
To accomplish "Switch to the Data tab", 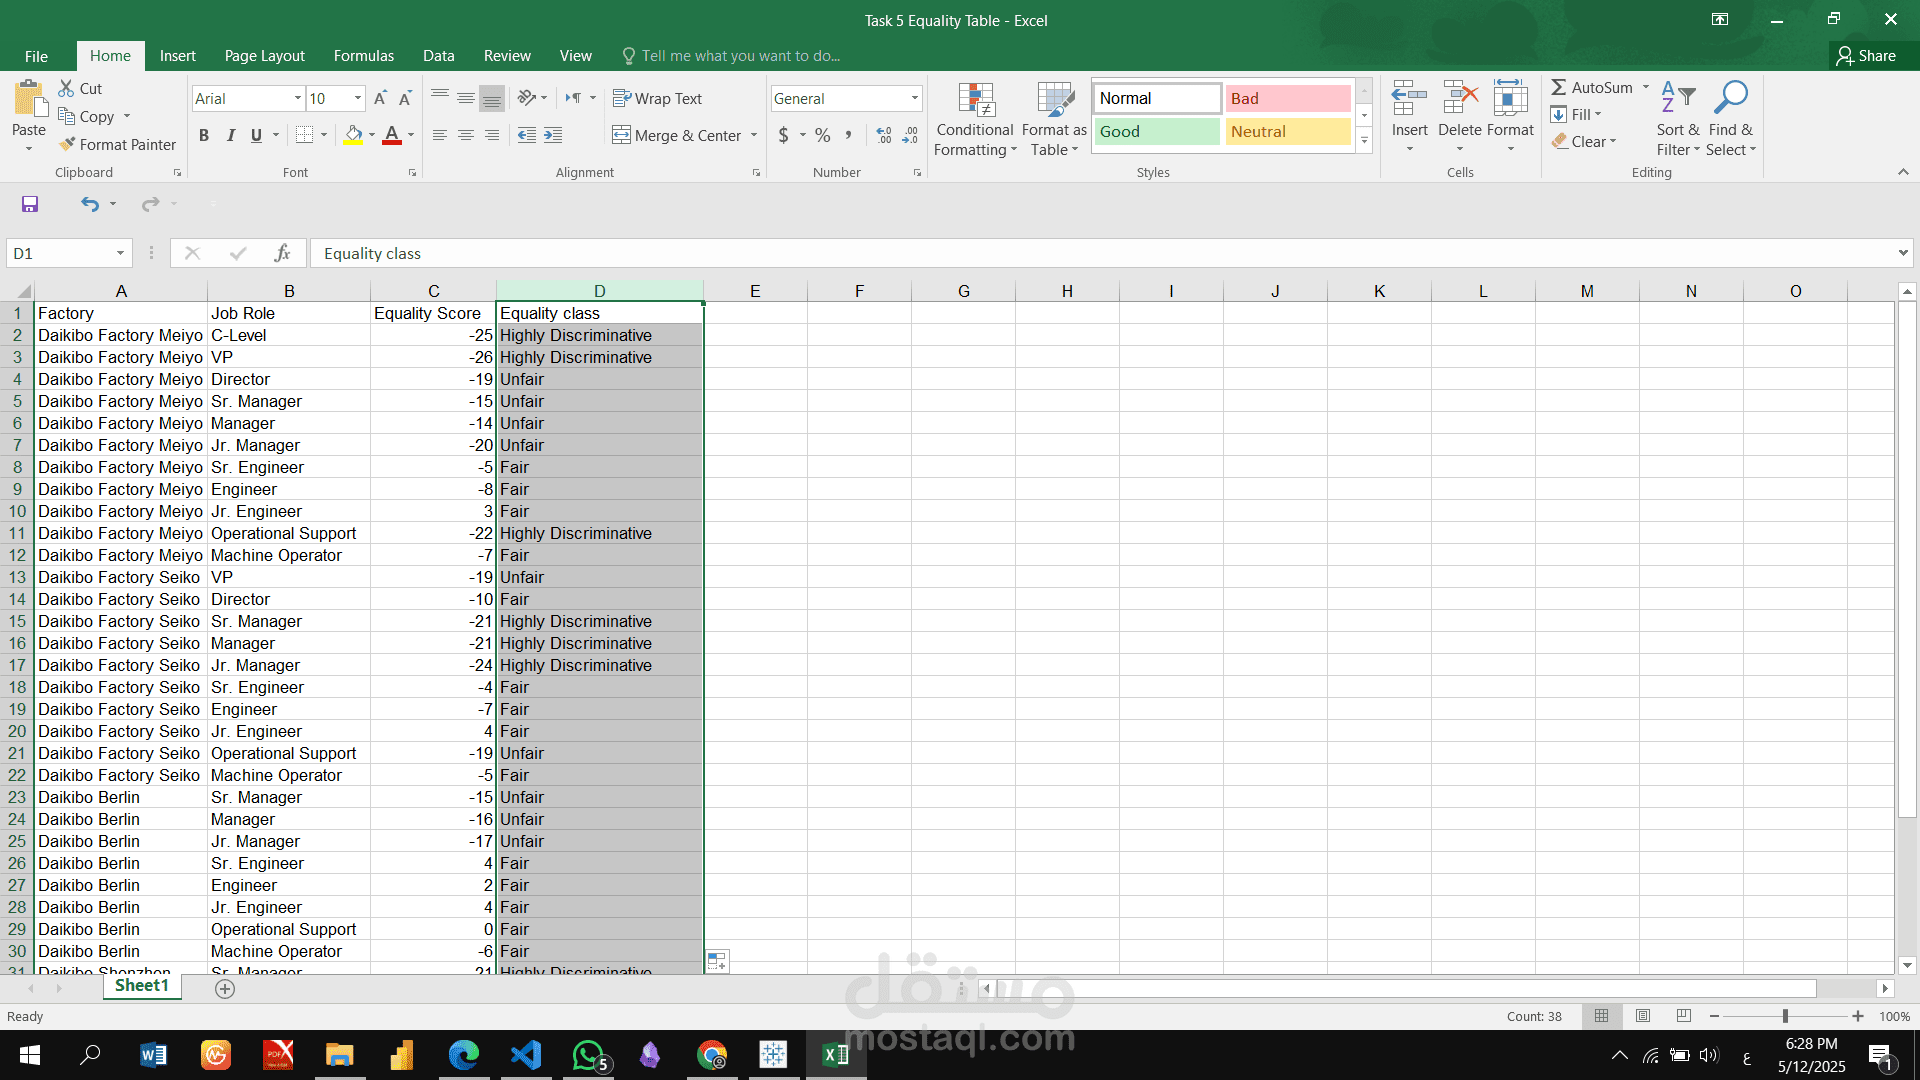I will (438, 56).
